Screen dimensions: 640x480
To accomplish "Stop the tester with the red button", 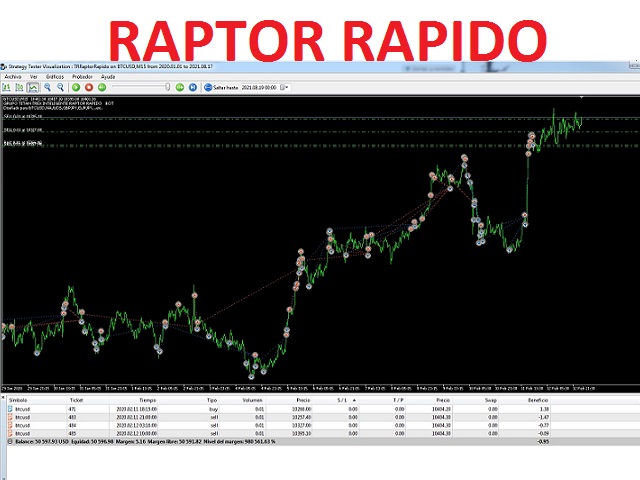I will click(89, 87).
